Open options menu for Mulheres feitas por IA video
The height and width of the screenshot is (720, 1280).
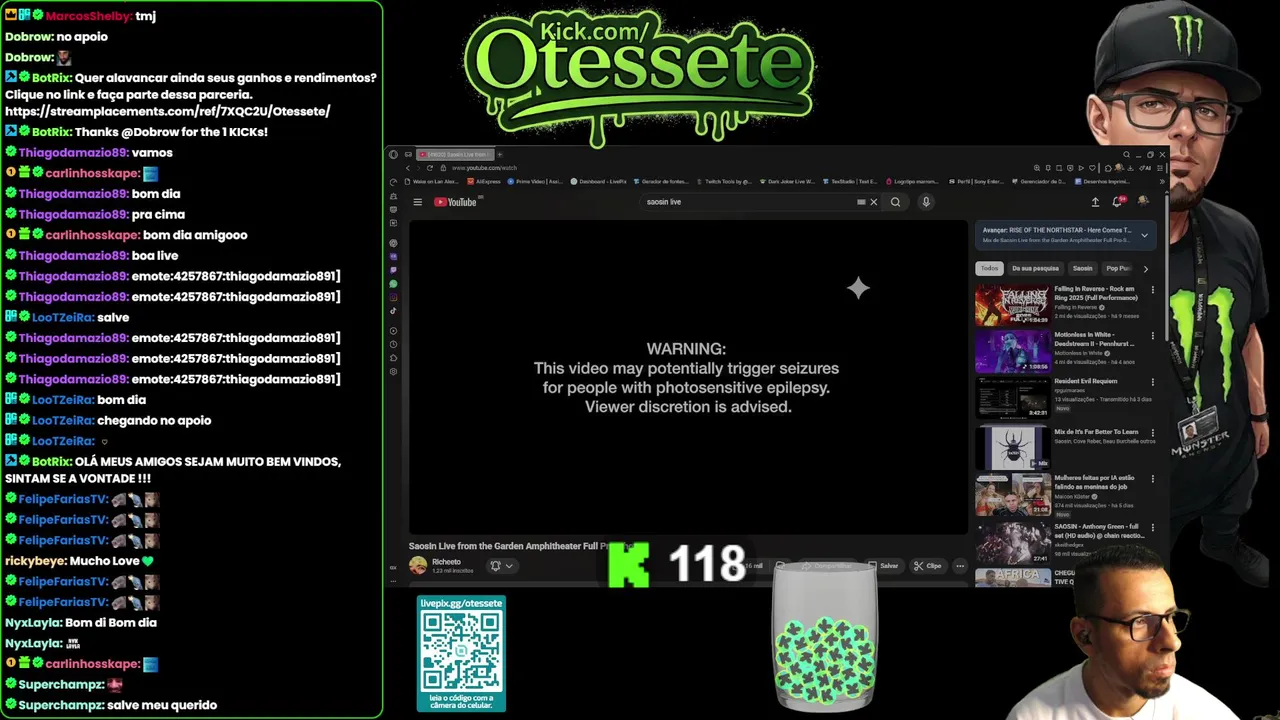coord(1153,478)
